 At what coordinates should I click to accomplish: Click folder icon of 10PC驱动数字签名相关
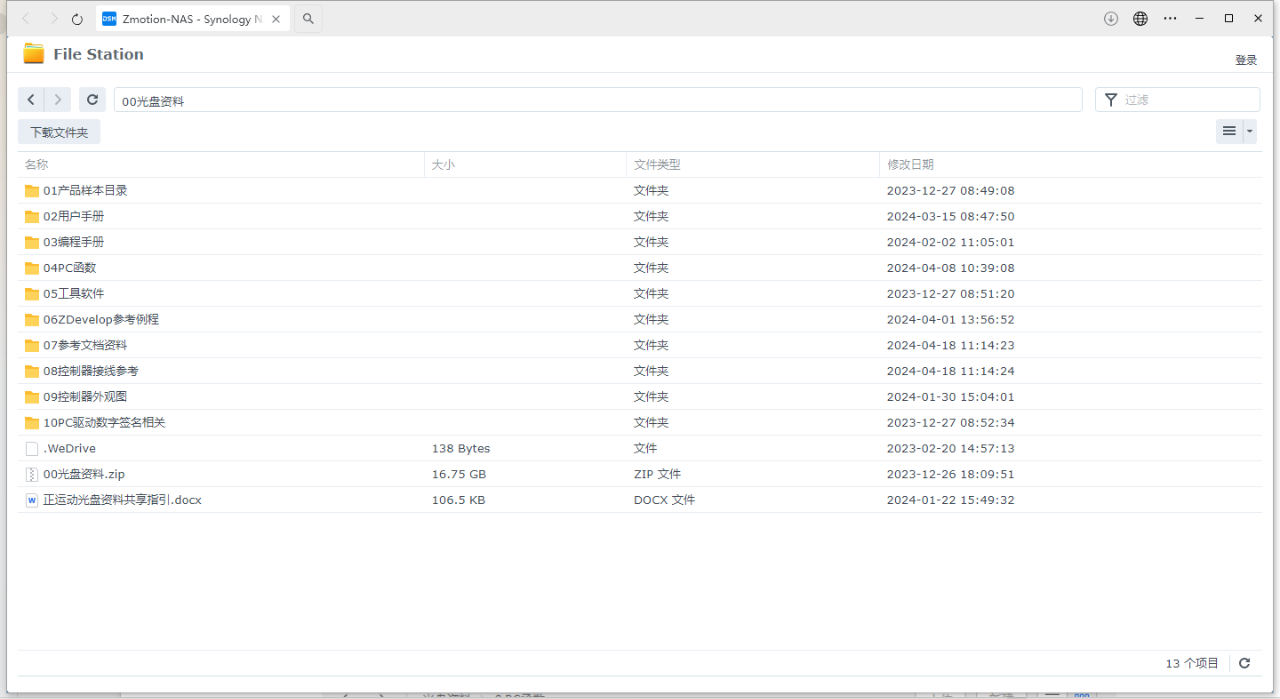coord(32,423)
